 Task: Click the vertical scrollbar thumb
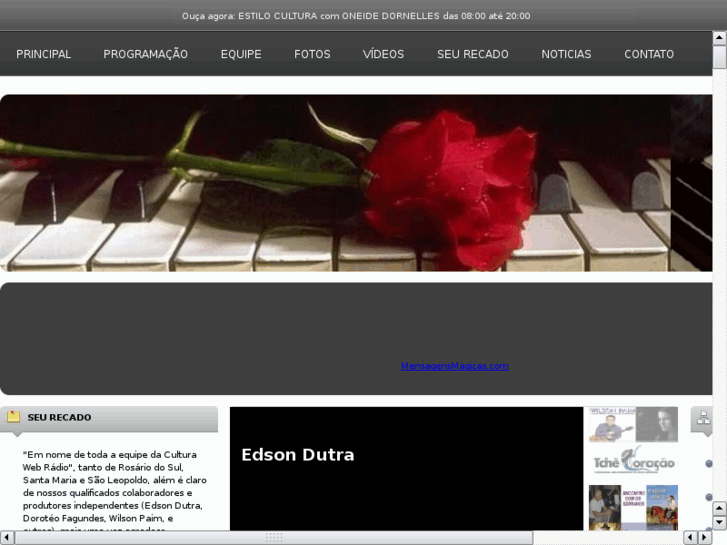coord(719,57)
